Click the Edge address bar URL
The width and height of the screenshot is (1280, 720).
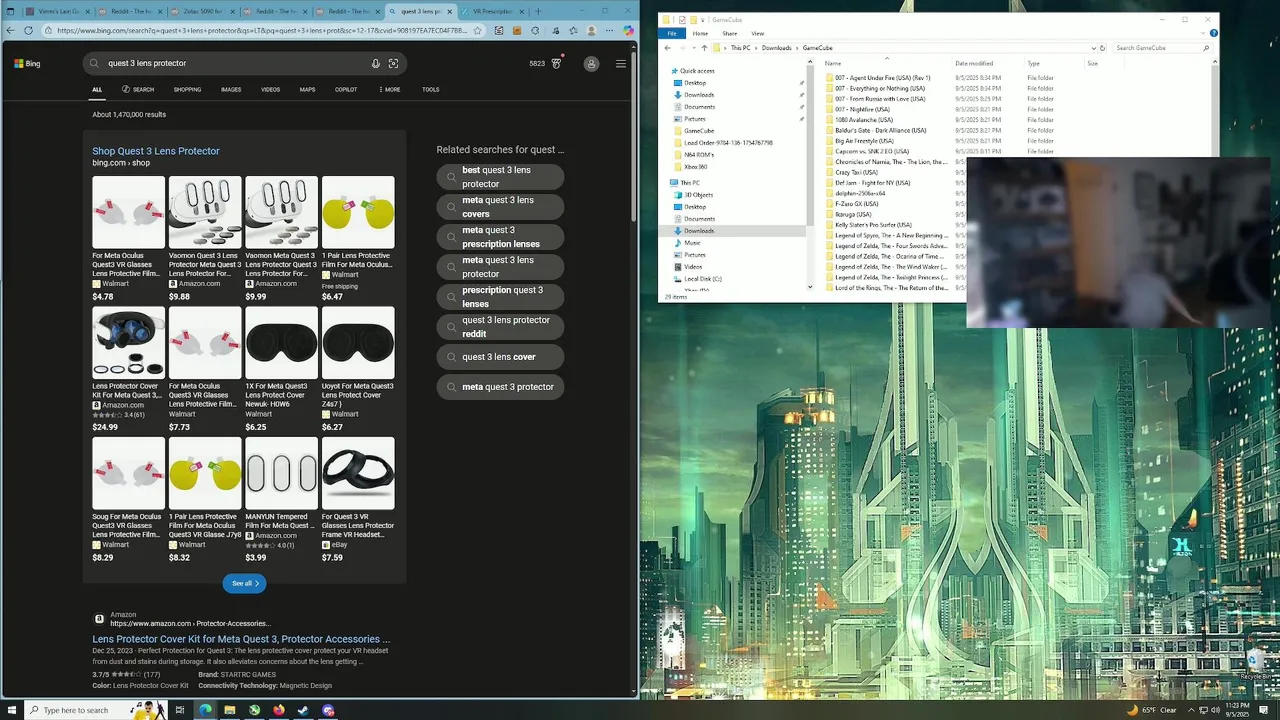[x=262, y=30]
